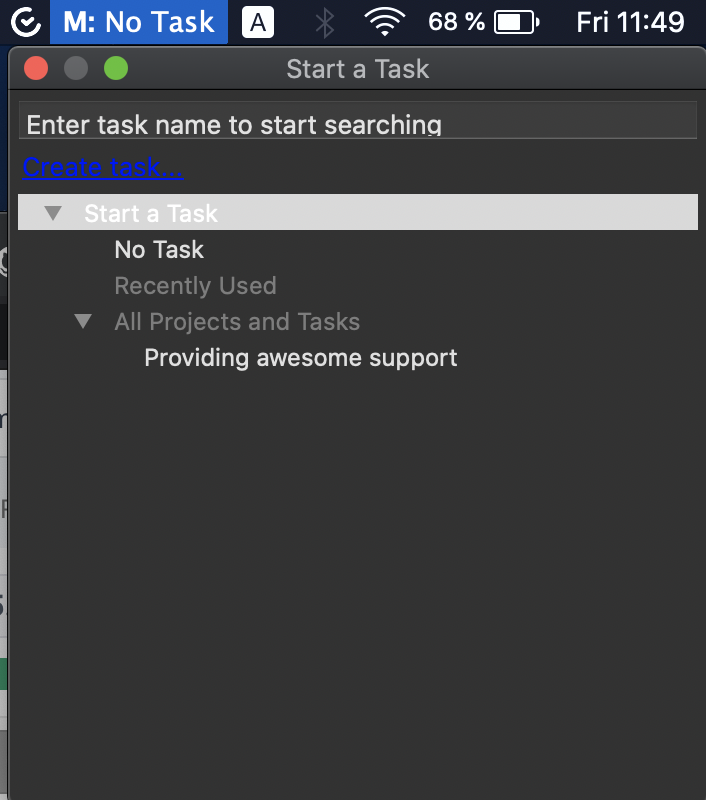
Task: Click the input source "A" icon
Action: (x=257, y=21)
